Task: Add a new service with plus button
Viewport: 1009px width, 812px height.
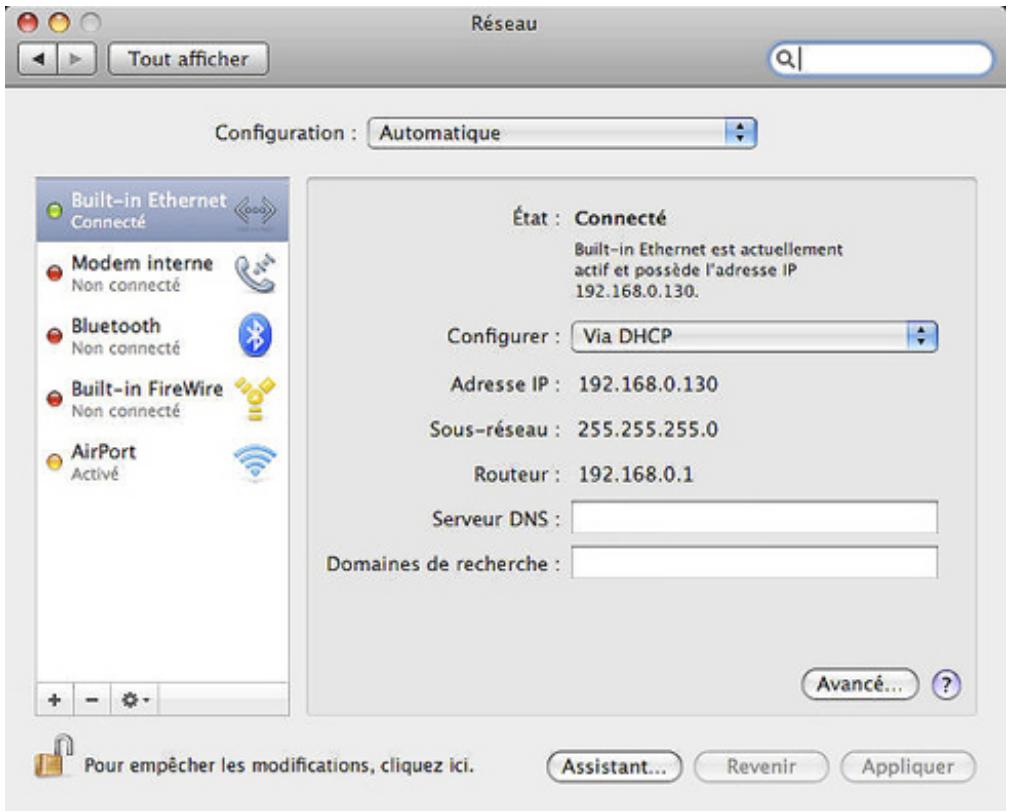Action: 55,699
